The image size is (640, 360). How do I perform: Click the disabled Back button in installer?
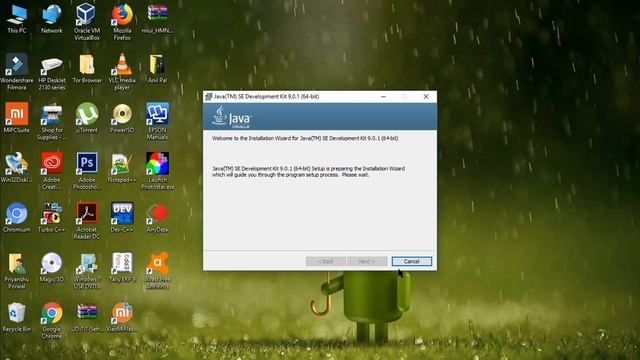tap(326, 261)
